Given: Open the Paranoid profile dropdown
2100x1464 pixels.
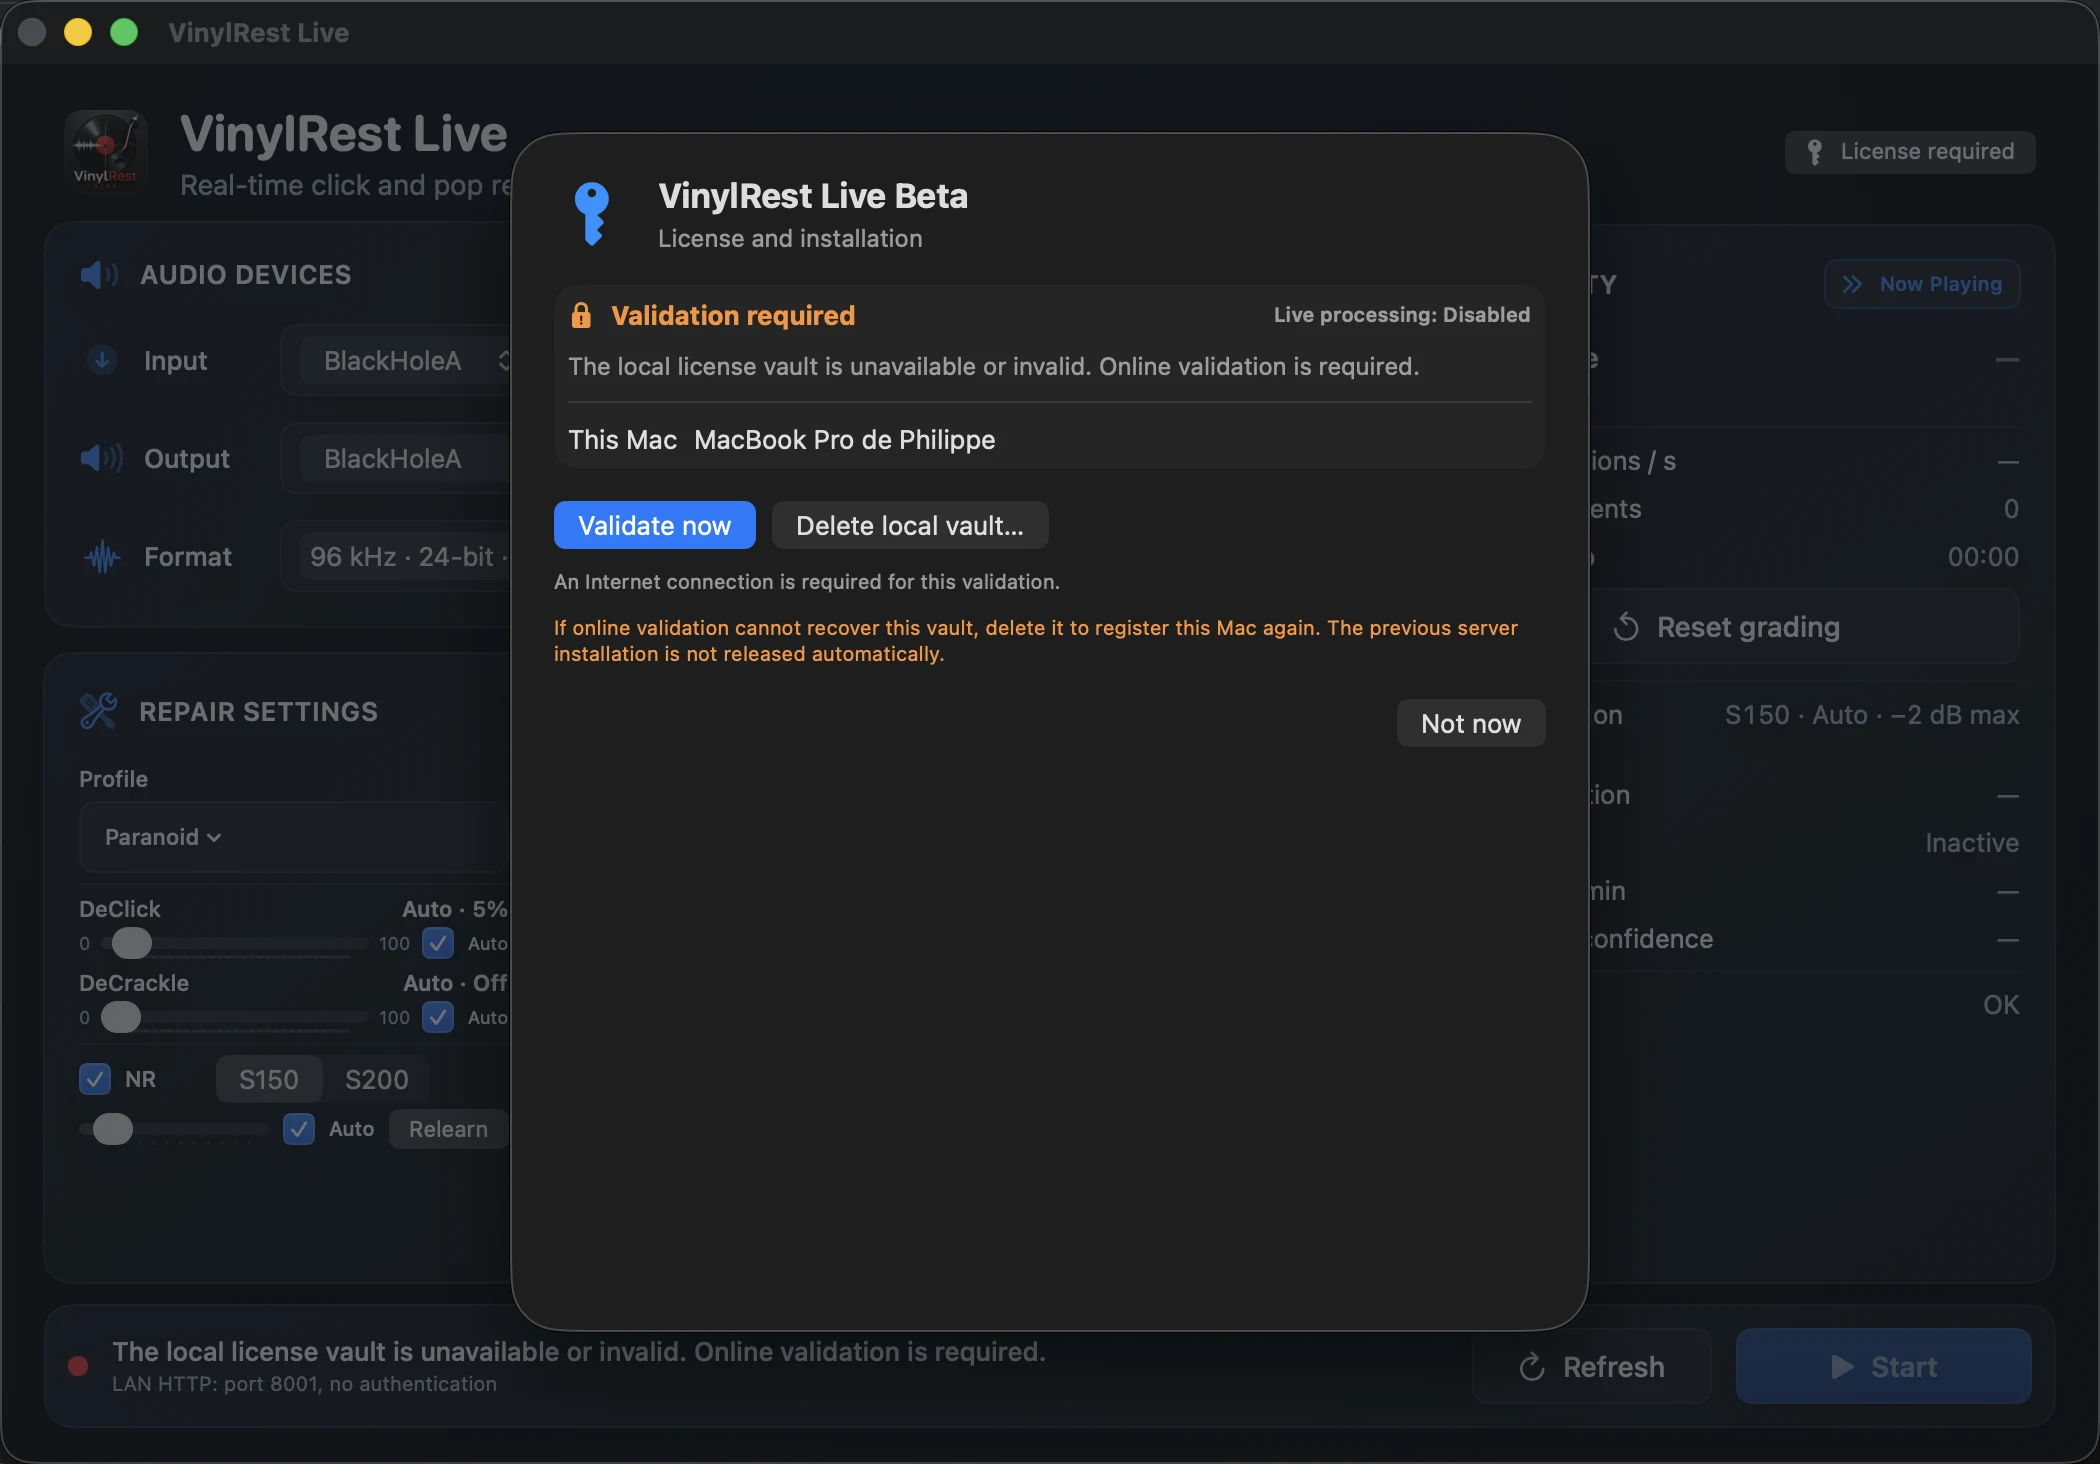Looking at the screenshot, I should (x=294, y=837).
